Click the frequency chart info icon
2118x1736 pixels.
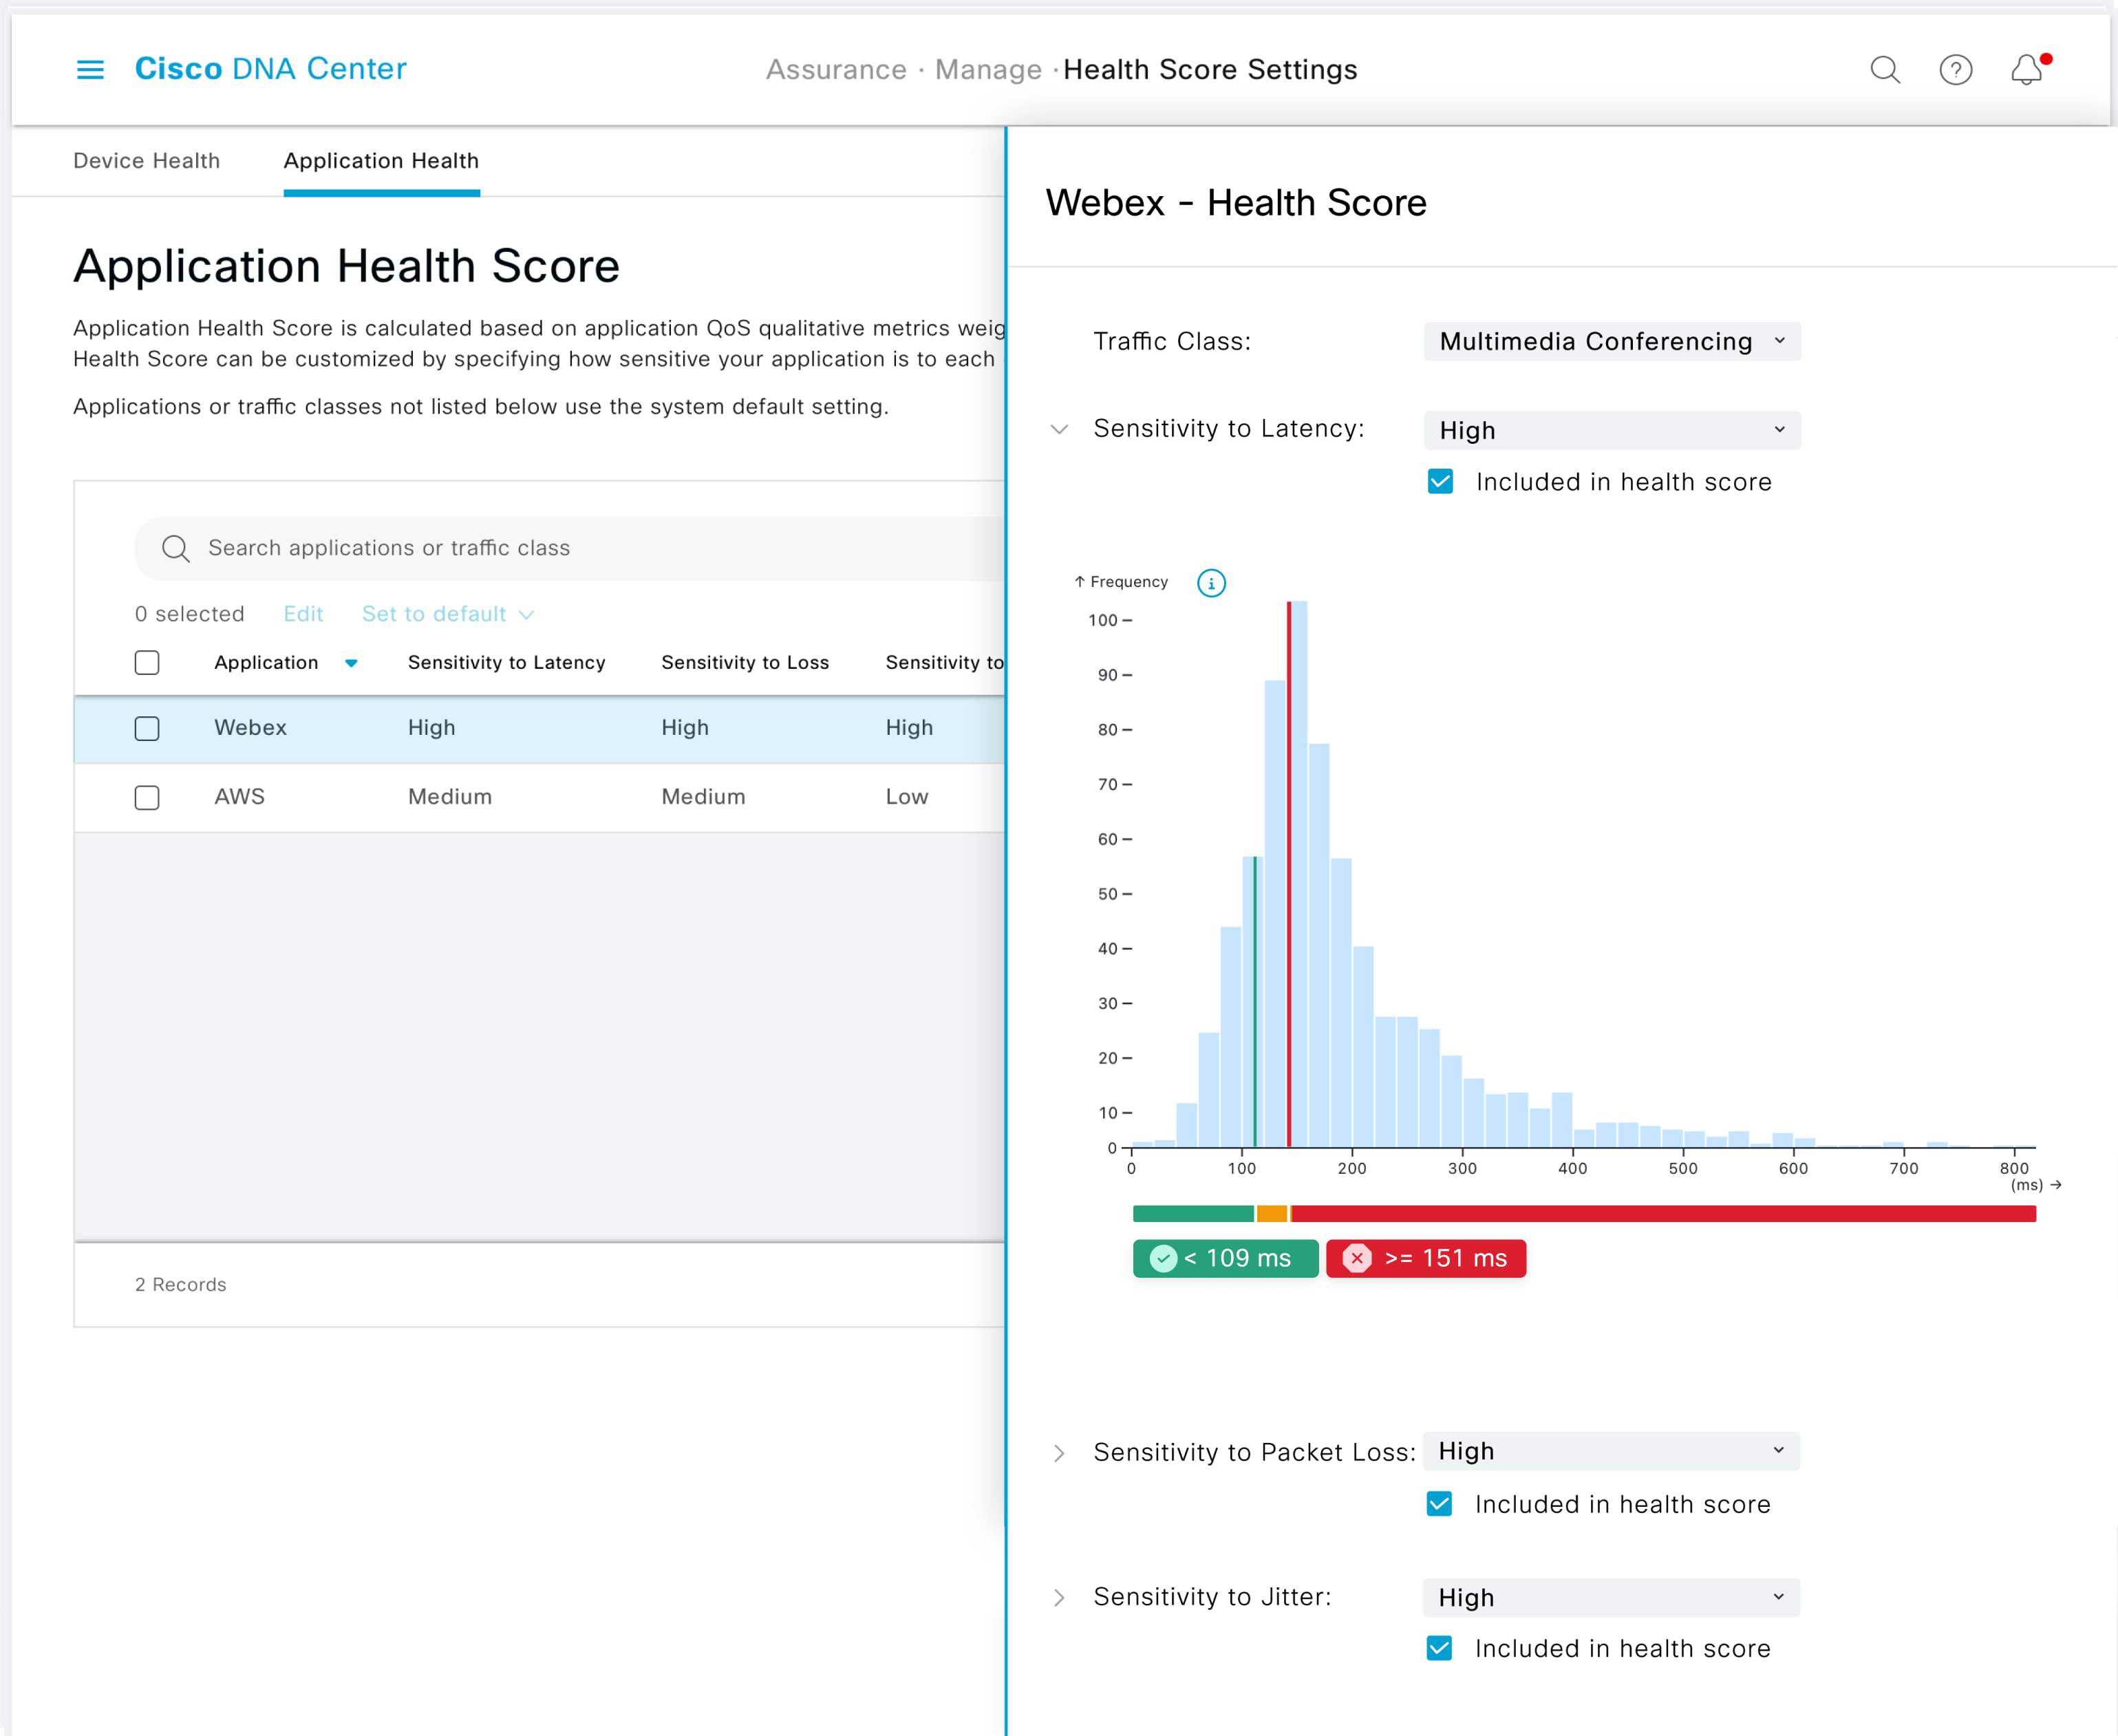[1211, 583]
